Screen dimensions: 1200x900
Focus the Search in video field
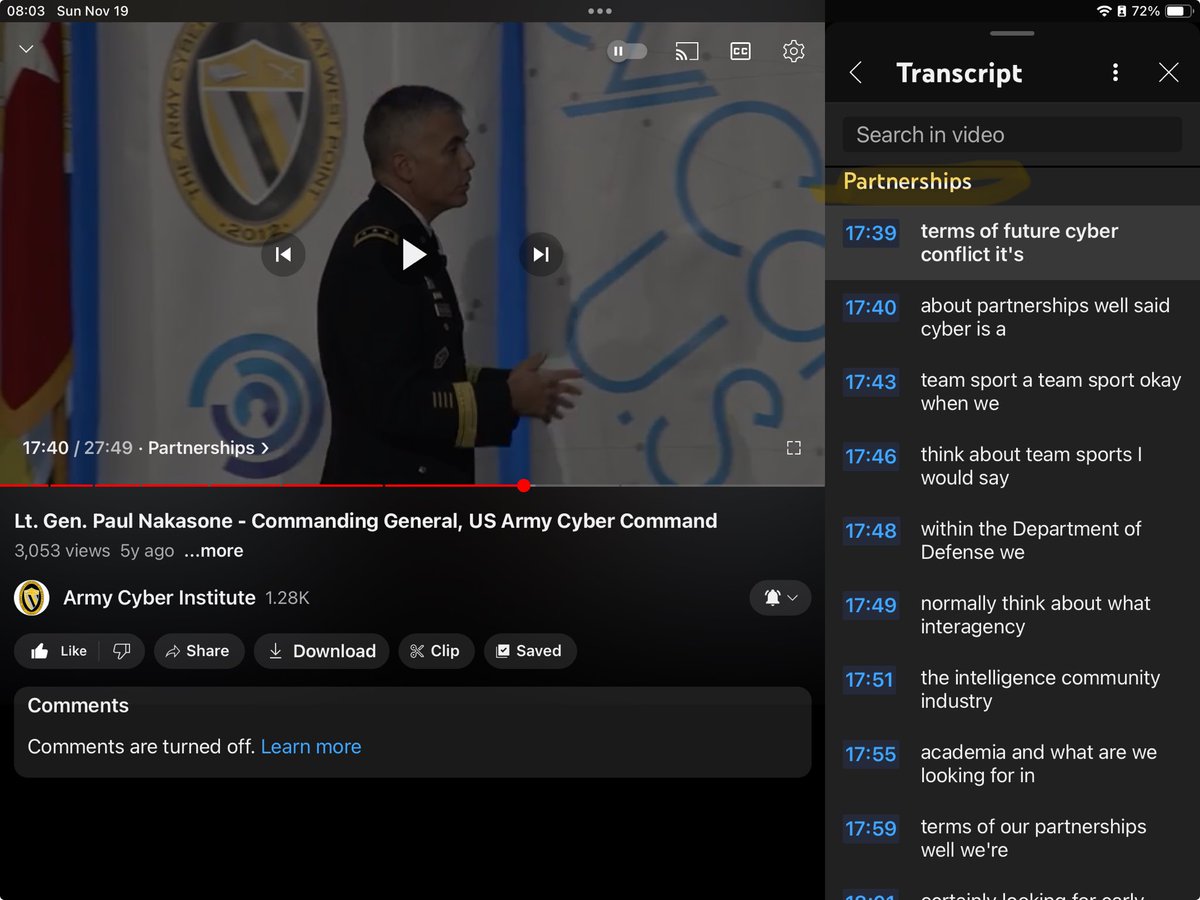click(x=1012, y=135)
